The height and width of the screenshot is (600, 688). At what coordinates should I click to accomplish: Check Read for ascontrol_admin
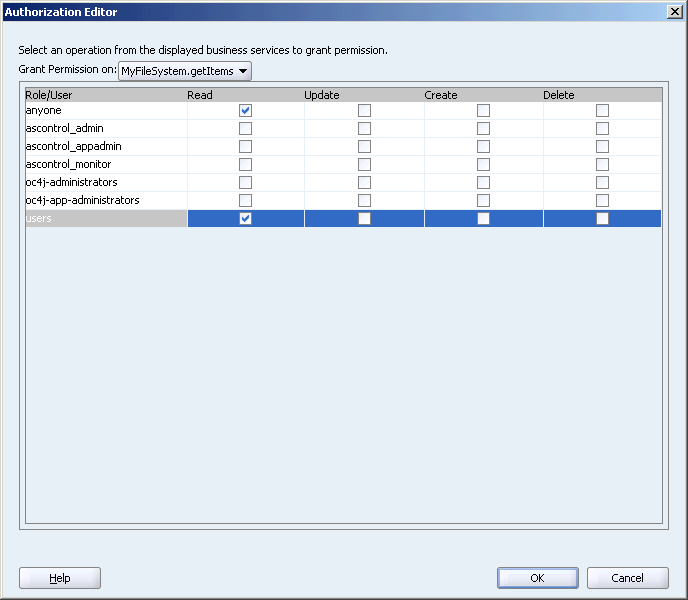click(x=245, y=129)
